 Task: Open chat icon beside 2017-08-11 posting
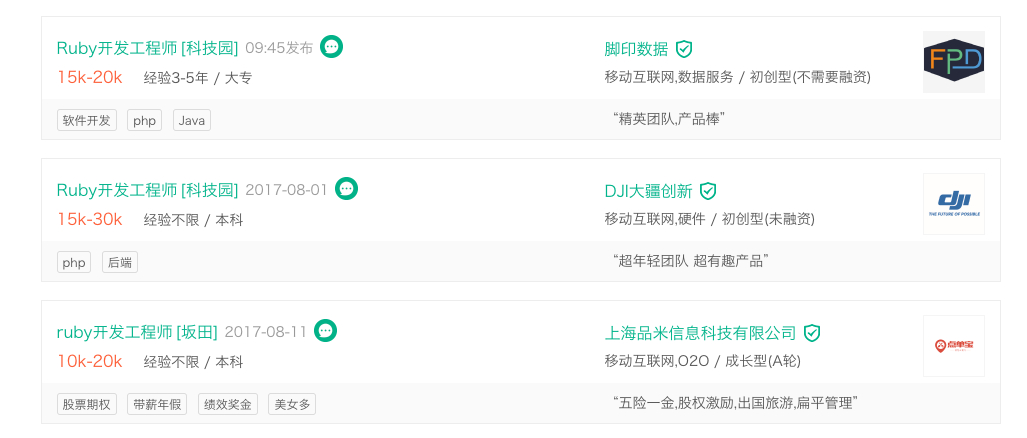[x=326, y=331]
